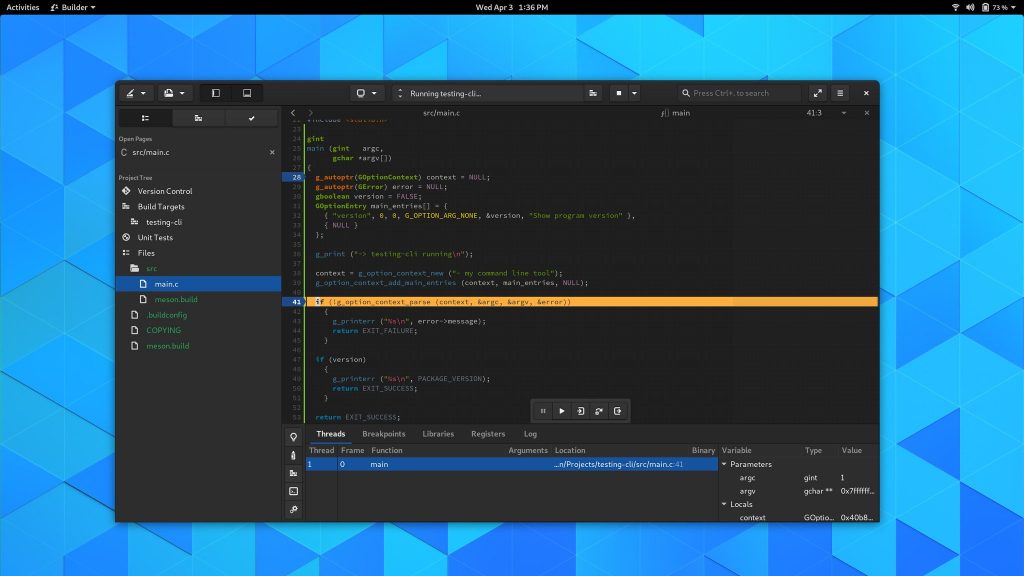Navigate back with the editor left chevron
This screenshot has height=576, width=1024.
[293, 113]
